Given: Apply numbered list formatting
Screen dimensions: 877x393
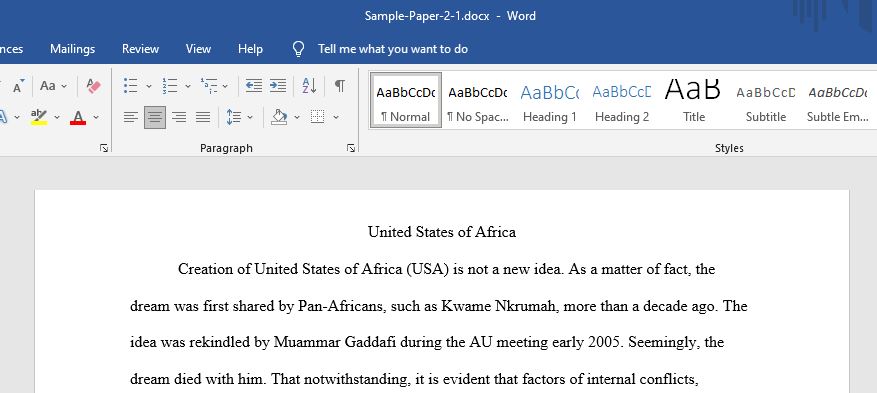Looking at the screenshot, I should coord(170,86).
